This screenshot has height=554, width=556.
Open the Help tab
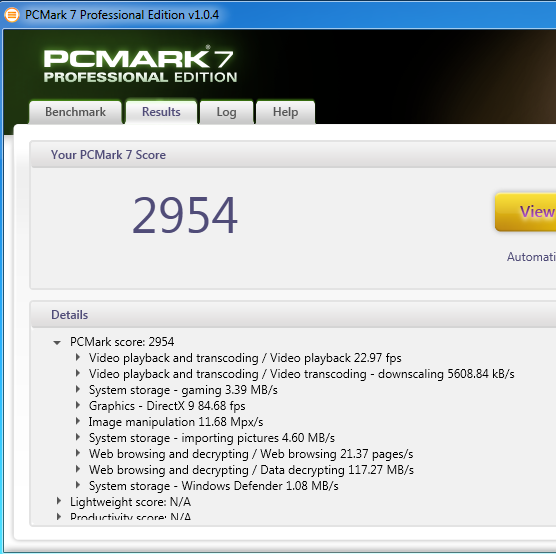point(285,112)
